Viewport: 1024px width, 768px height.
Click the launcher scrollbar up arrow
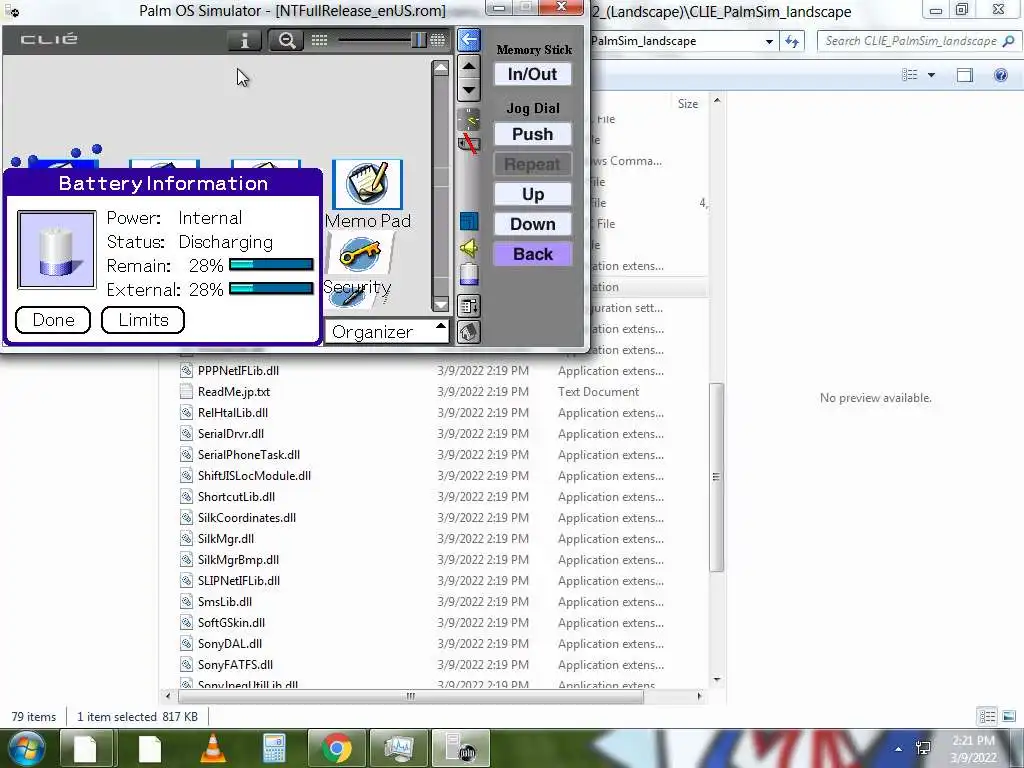pos(441,68)
